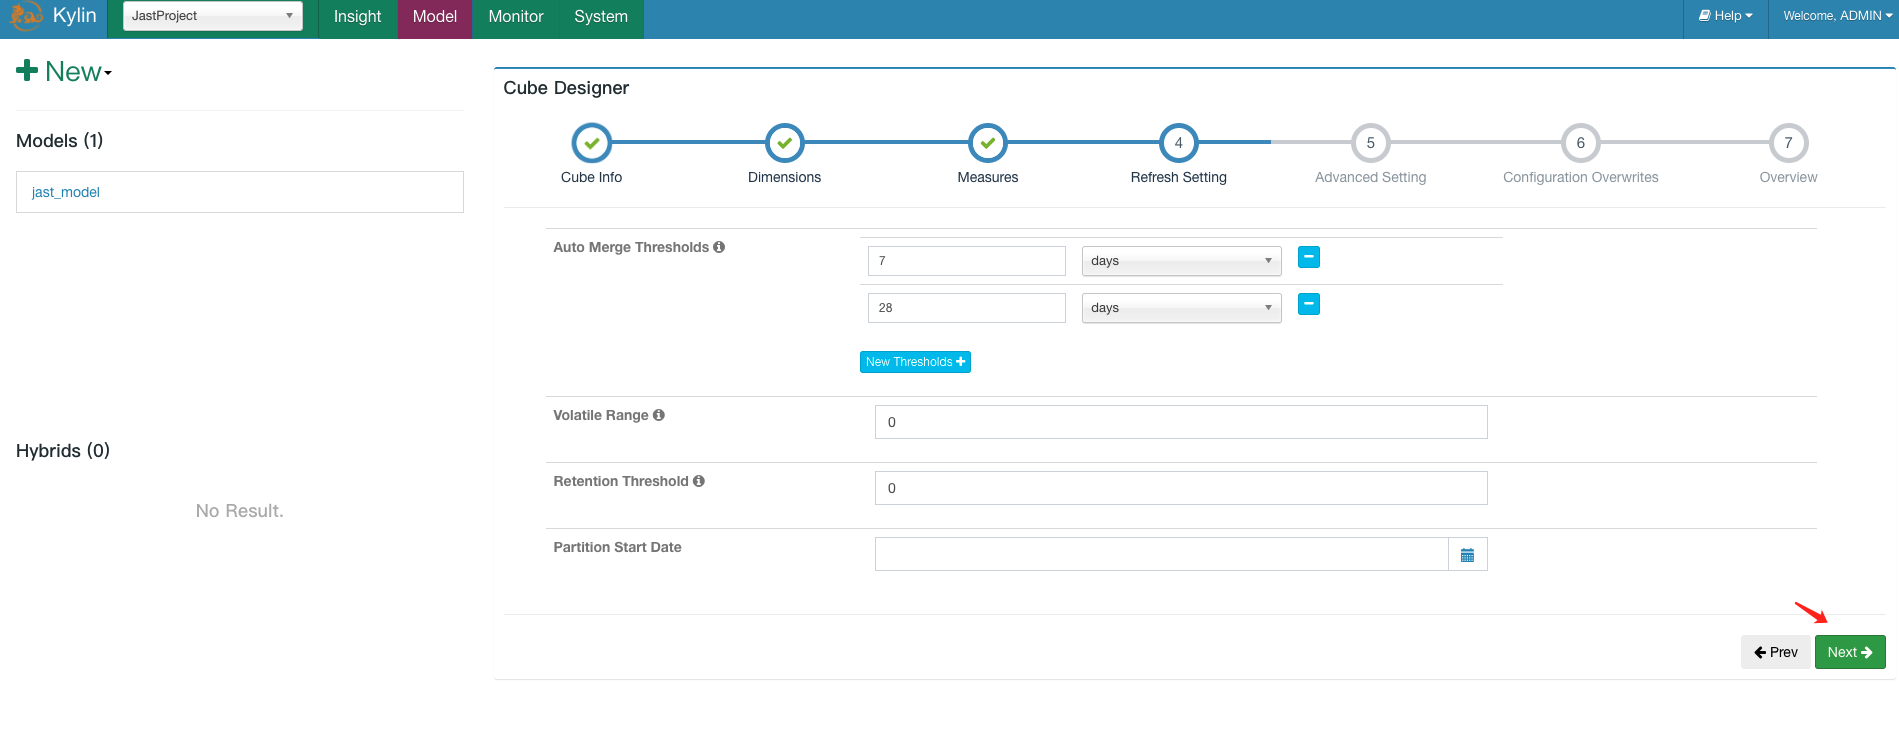The image size is (1899, 730).
Task: Open the Partition Start Date calendar picker
Action: (1468, 554)
